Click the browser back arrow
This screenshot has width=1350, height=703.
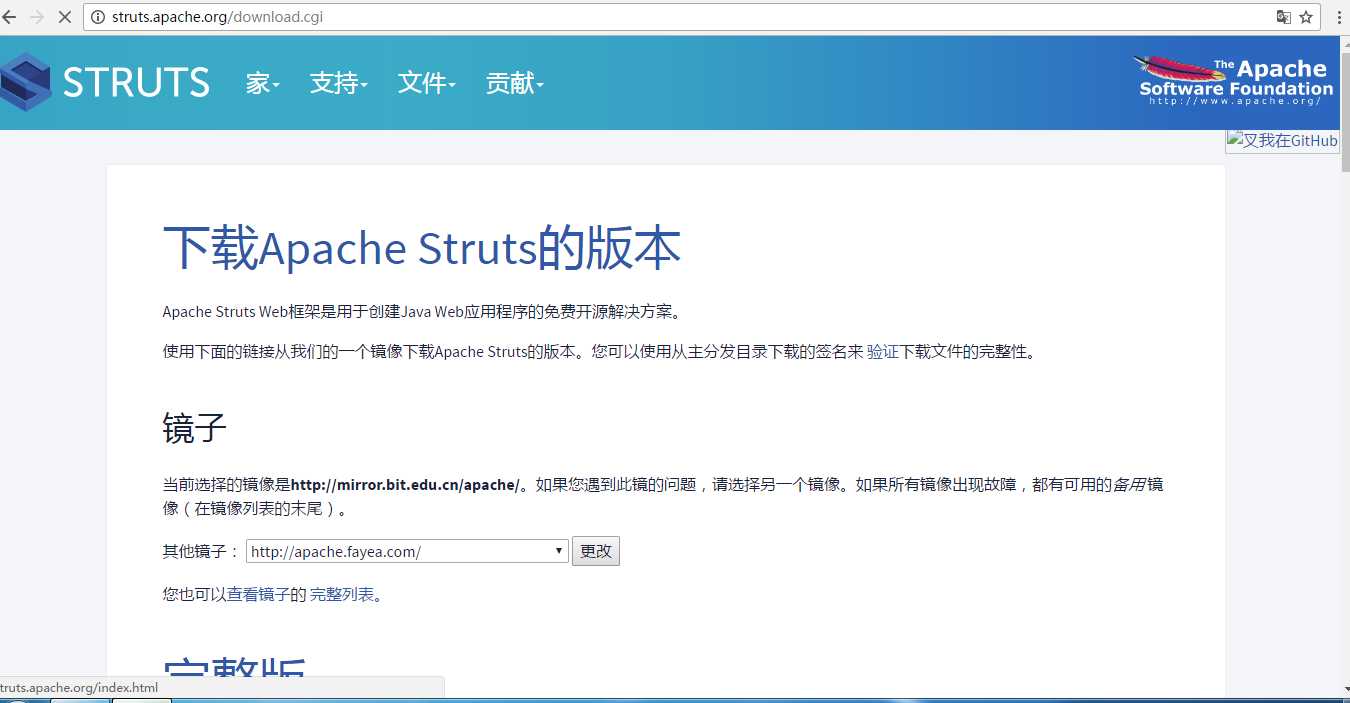coord(9,17)
